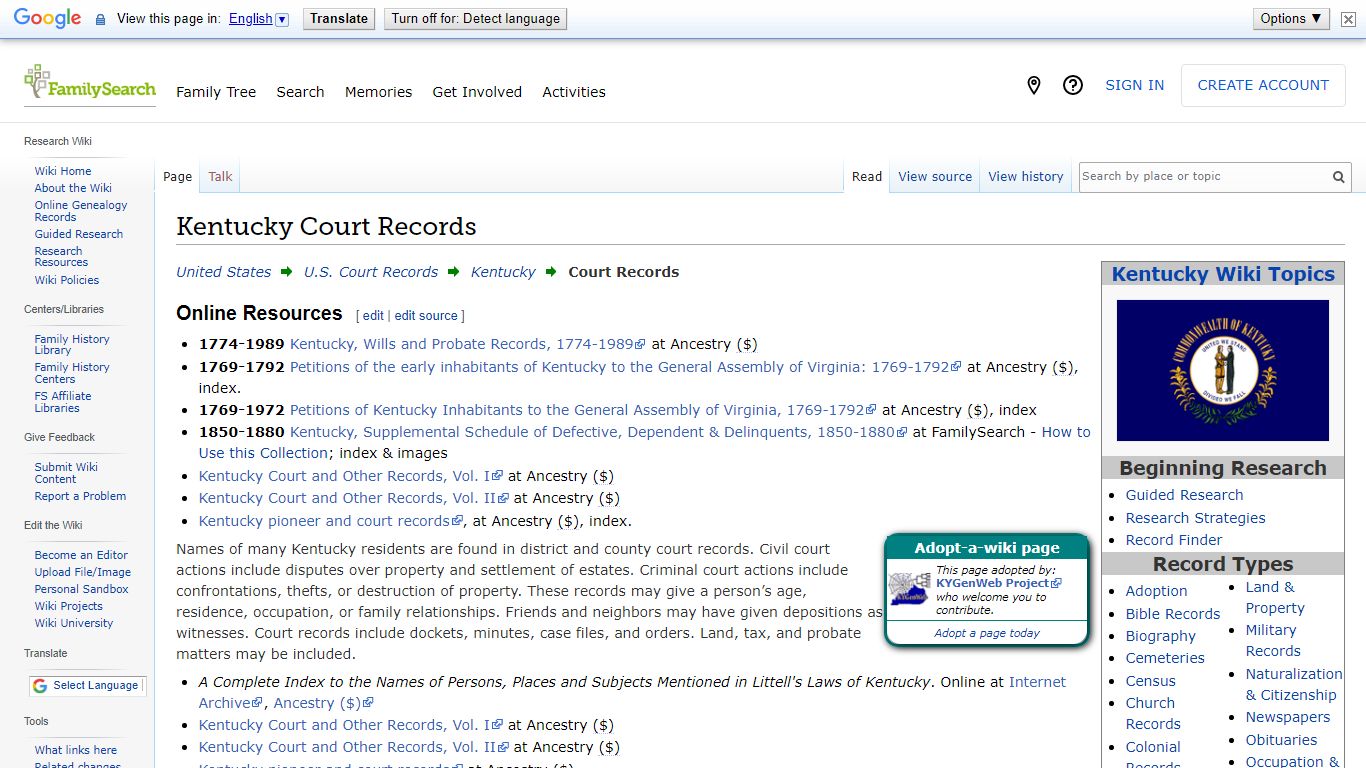Click Submit Wiki Content link
Viewport: 1366px width, 768px height.
(66, 473)
